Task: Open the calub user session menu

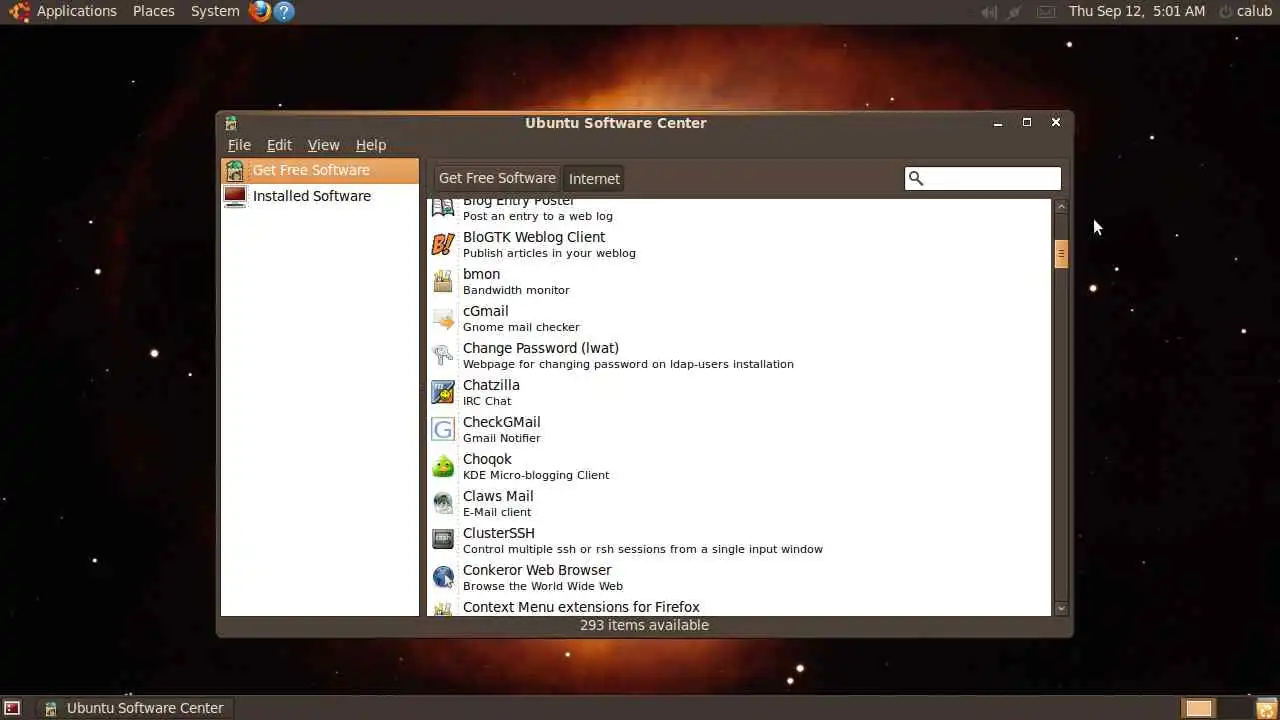Action: pyautogui.click(x=1245, y=11)
